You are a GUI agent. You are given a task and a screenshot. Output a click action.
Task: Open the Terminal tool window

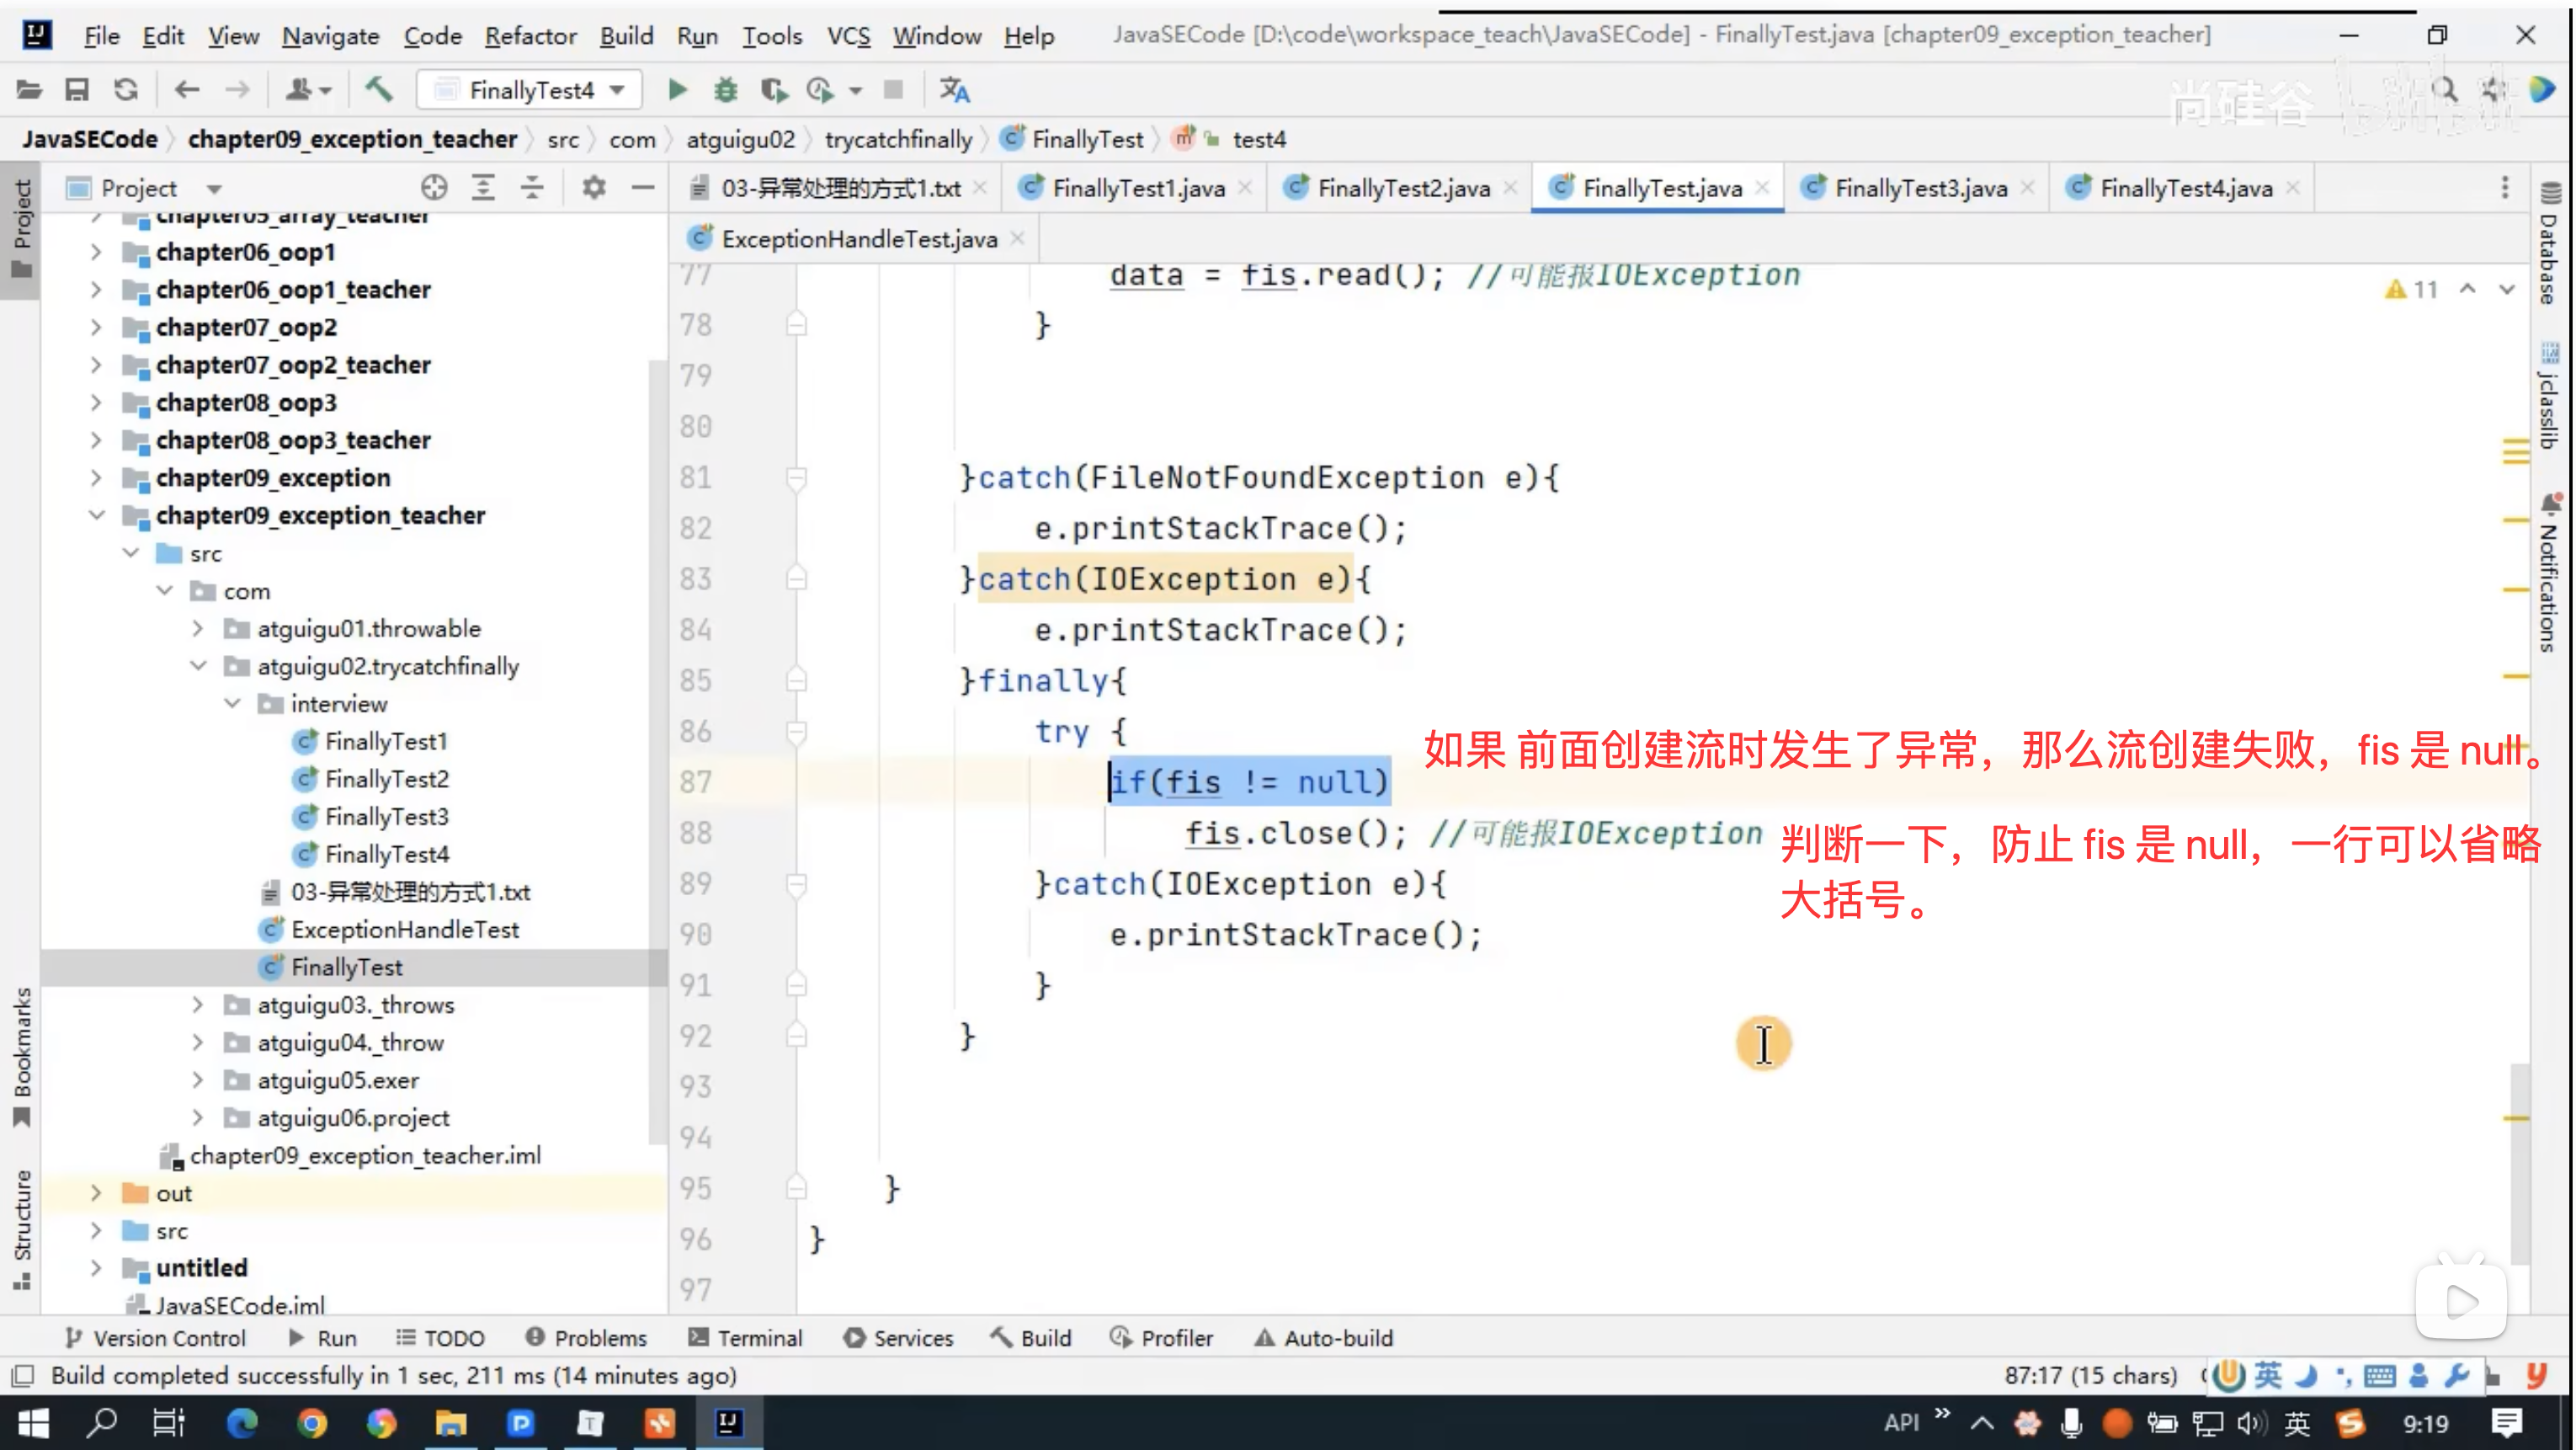point(746,1338)
